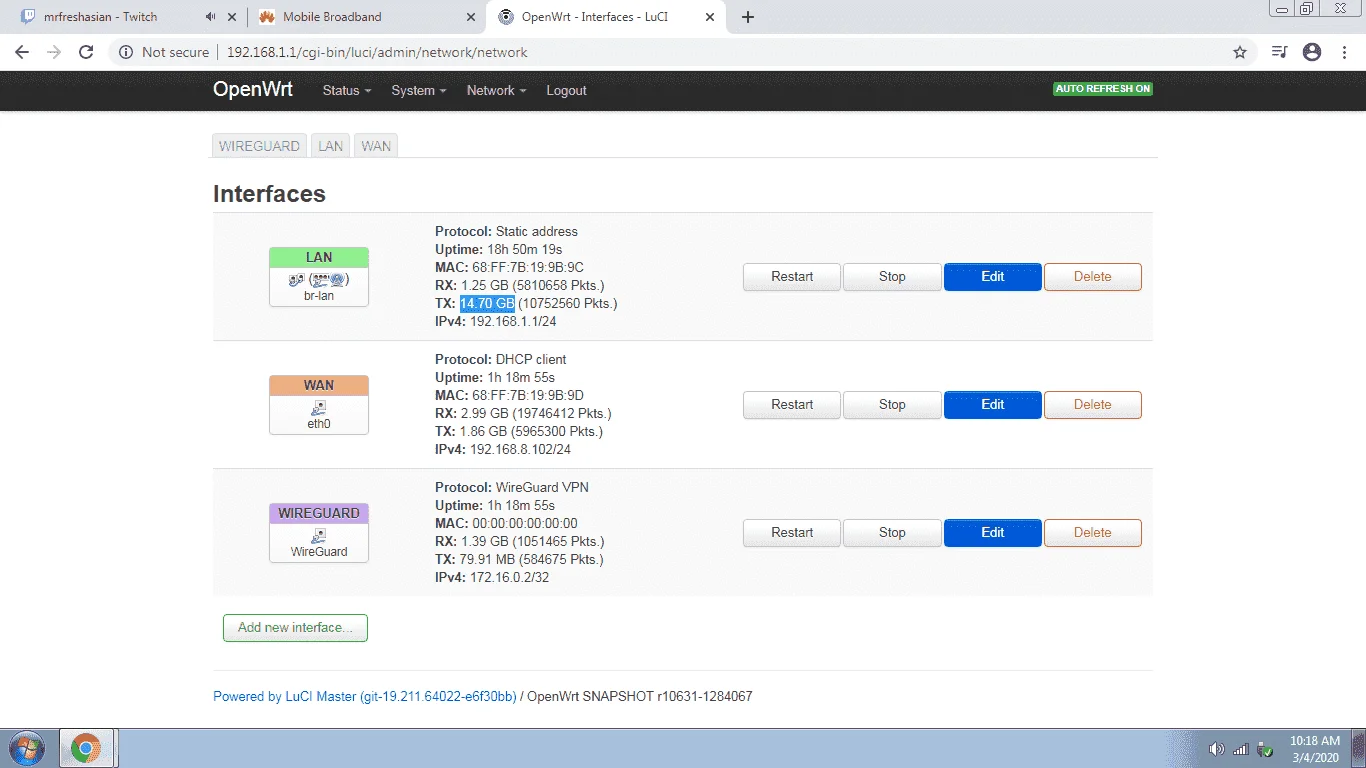Switch to the LAN tab

coord(330,146)
